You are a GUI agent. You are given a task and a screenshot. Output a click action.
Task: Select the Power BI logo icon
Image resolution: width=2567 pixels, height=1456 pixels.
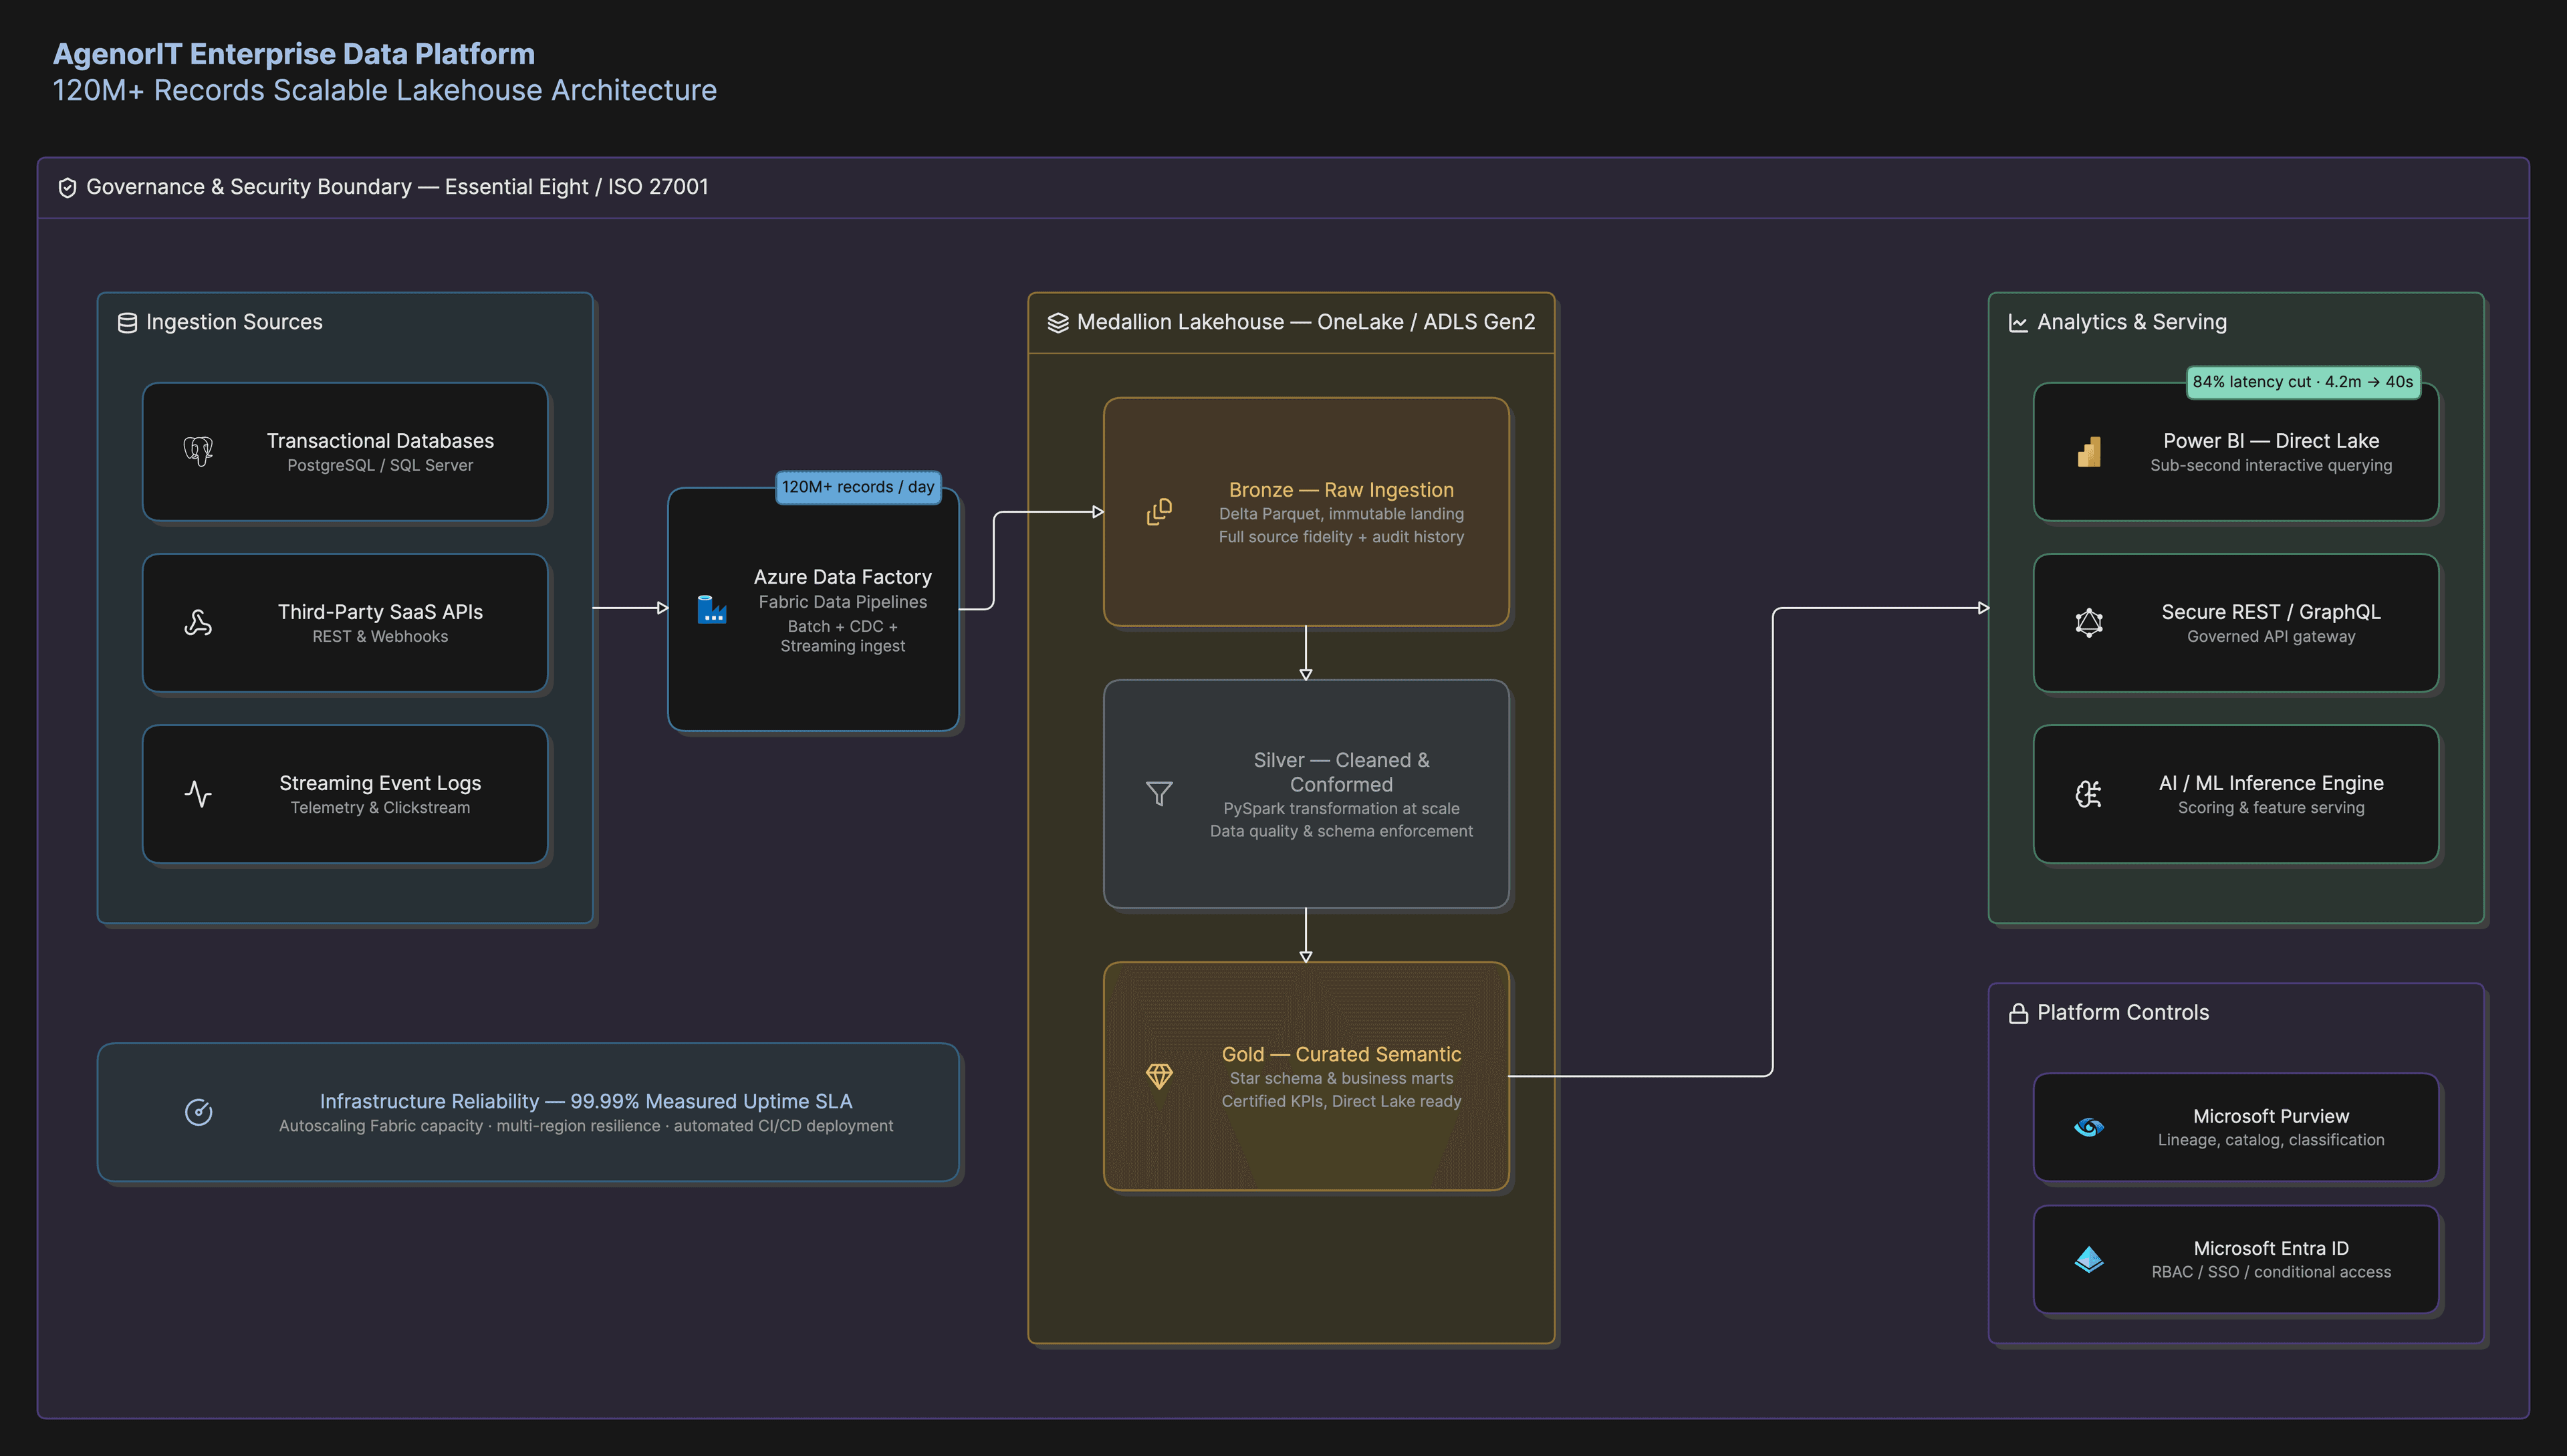[2089, 452]
